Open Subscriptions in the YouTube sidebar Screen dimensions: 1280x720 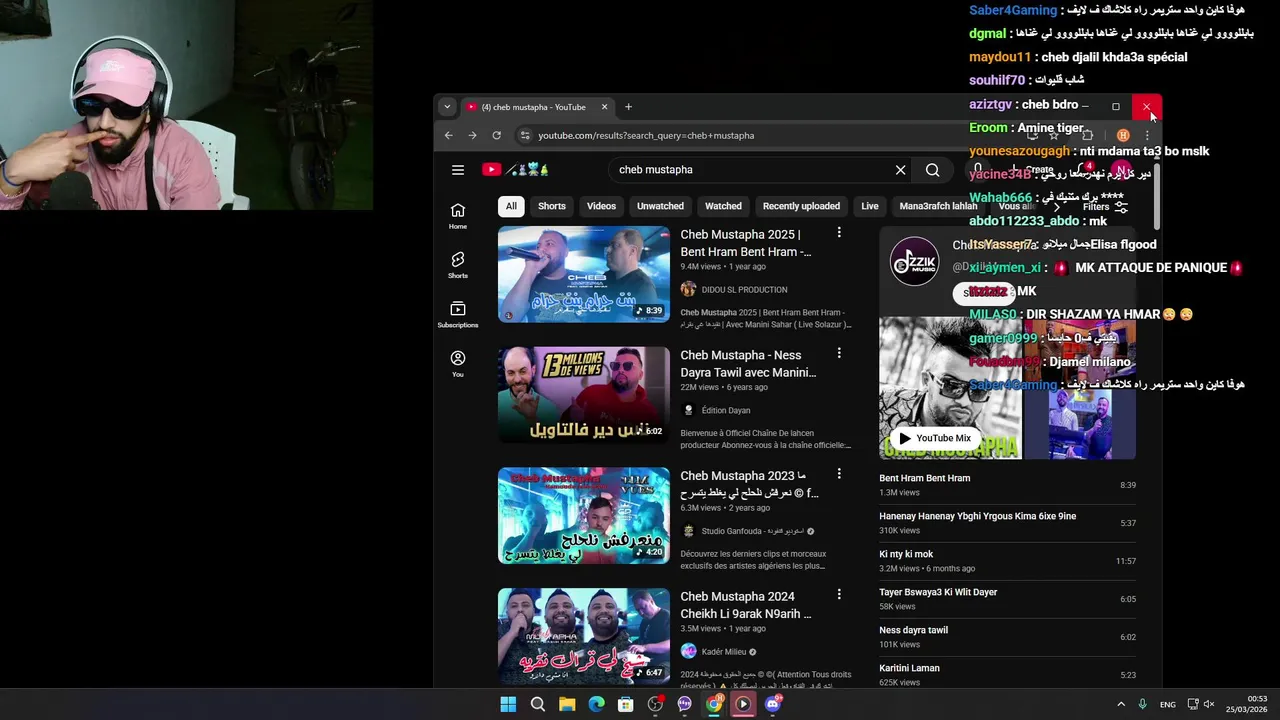click(x=458, y=314)
